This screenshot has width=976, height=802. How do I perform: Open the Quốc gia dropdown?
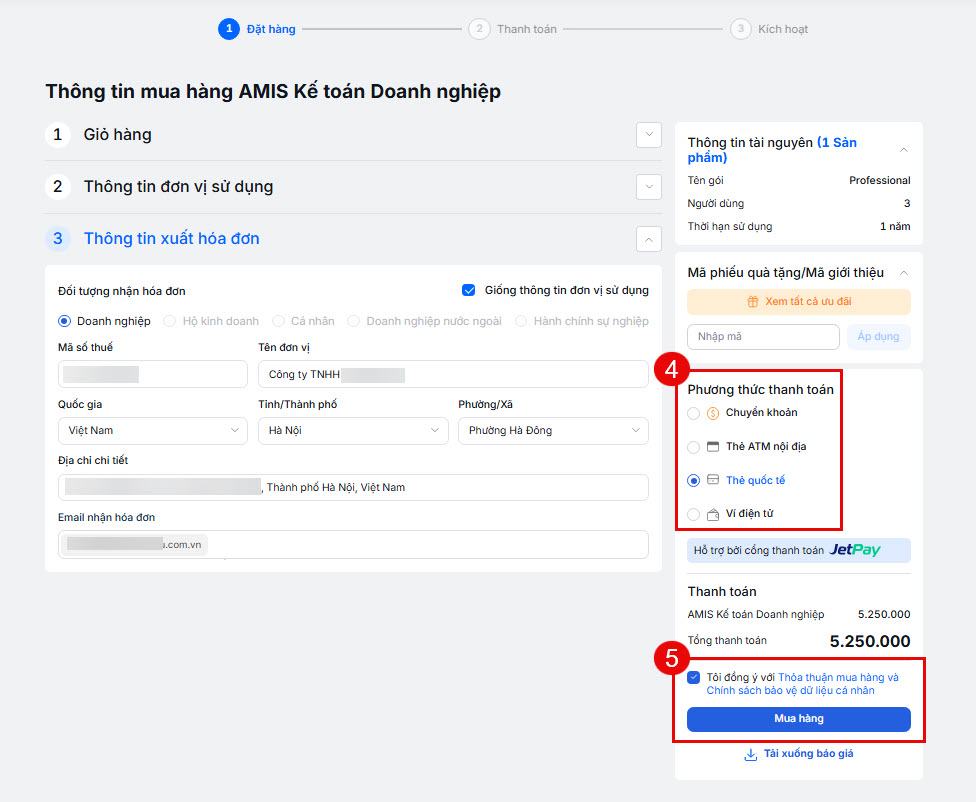point(153,431)
